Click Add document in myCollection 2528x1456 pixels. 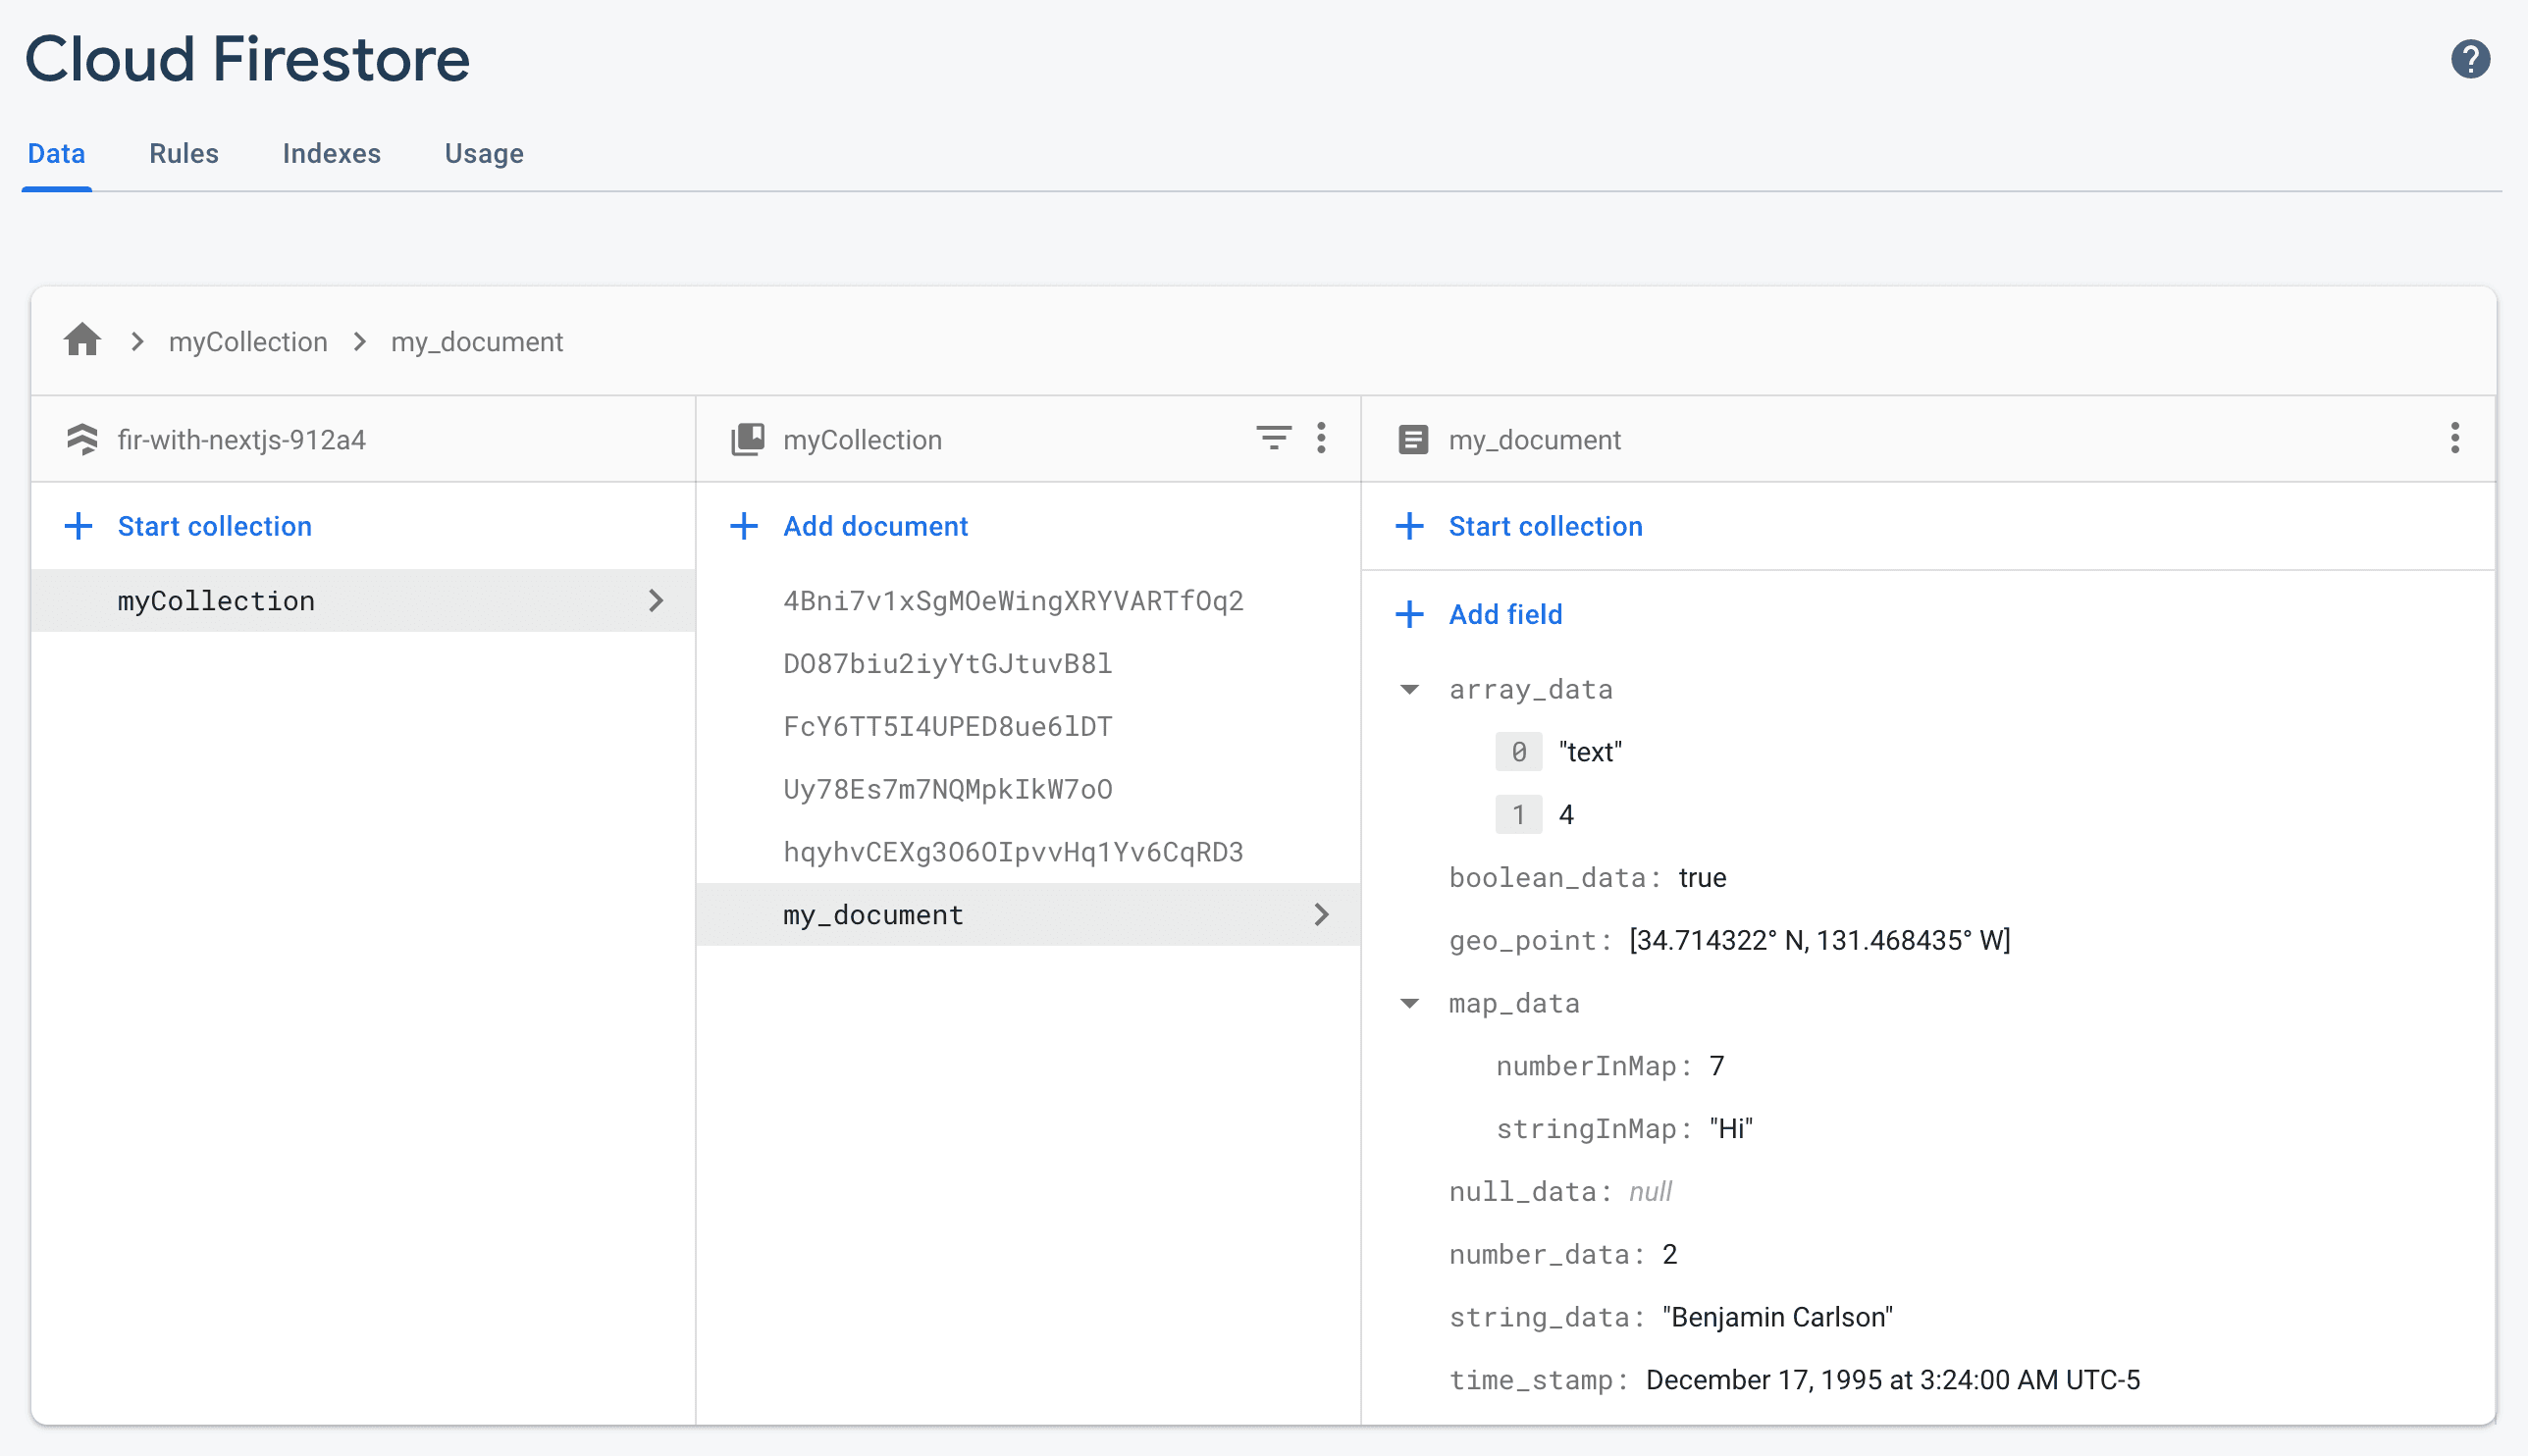coord(875,526)
